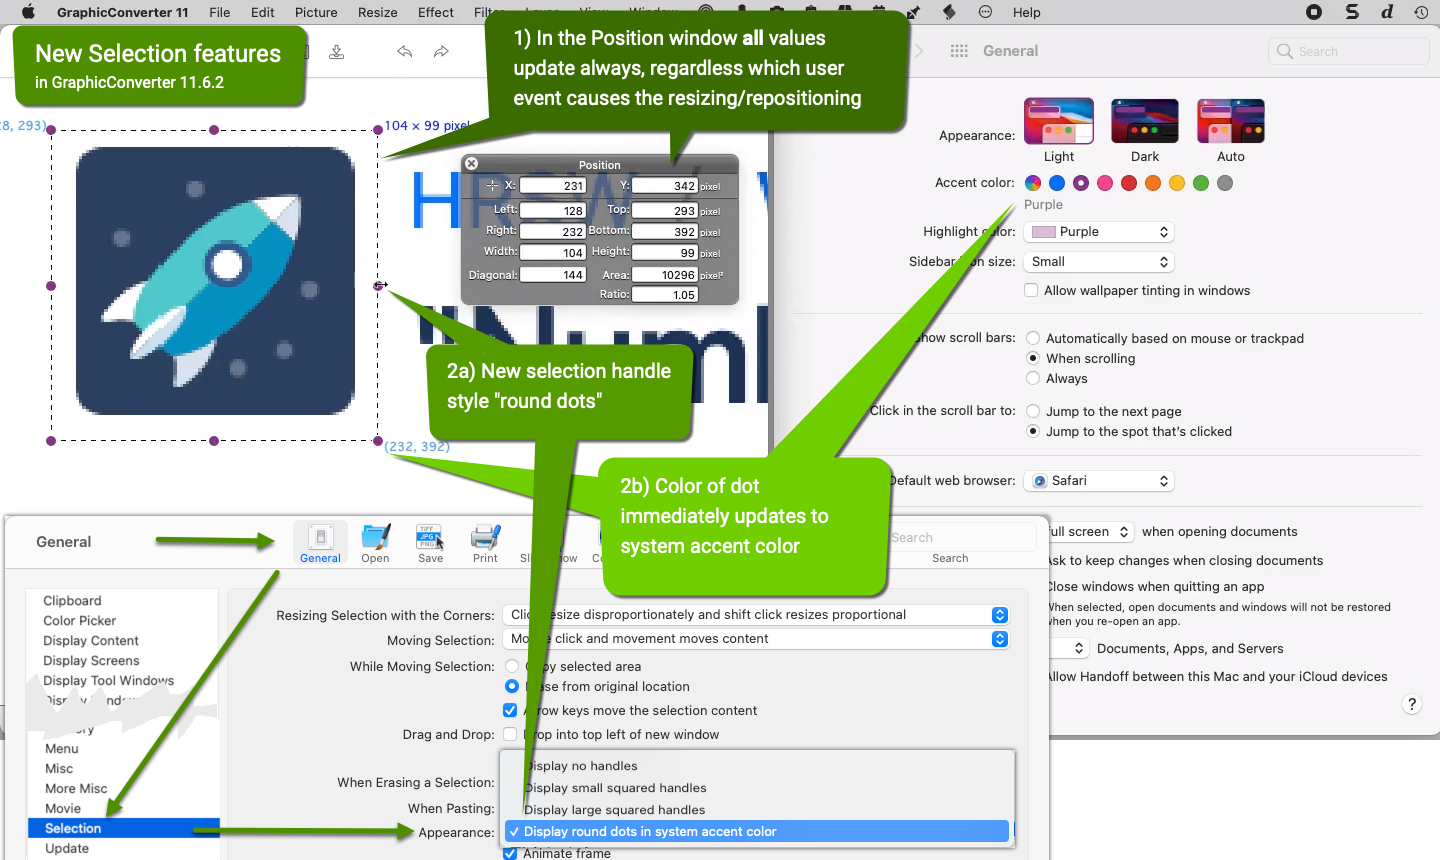Open the File menu

(220, 12)
